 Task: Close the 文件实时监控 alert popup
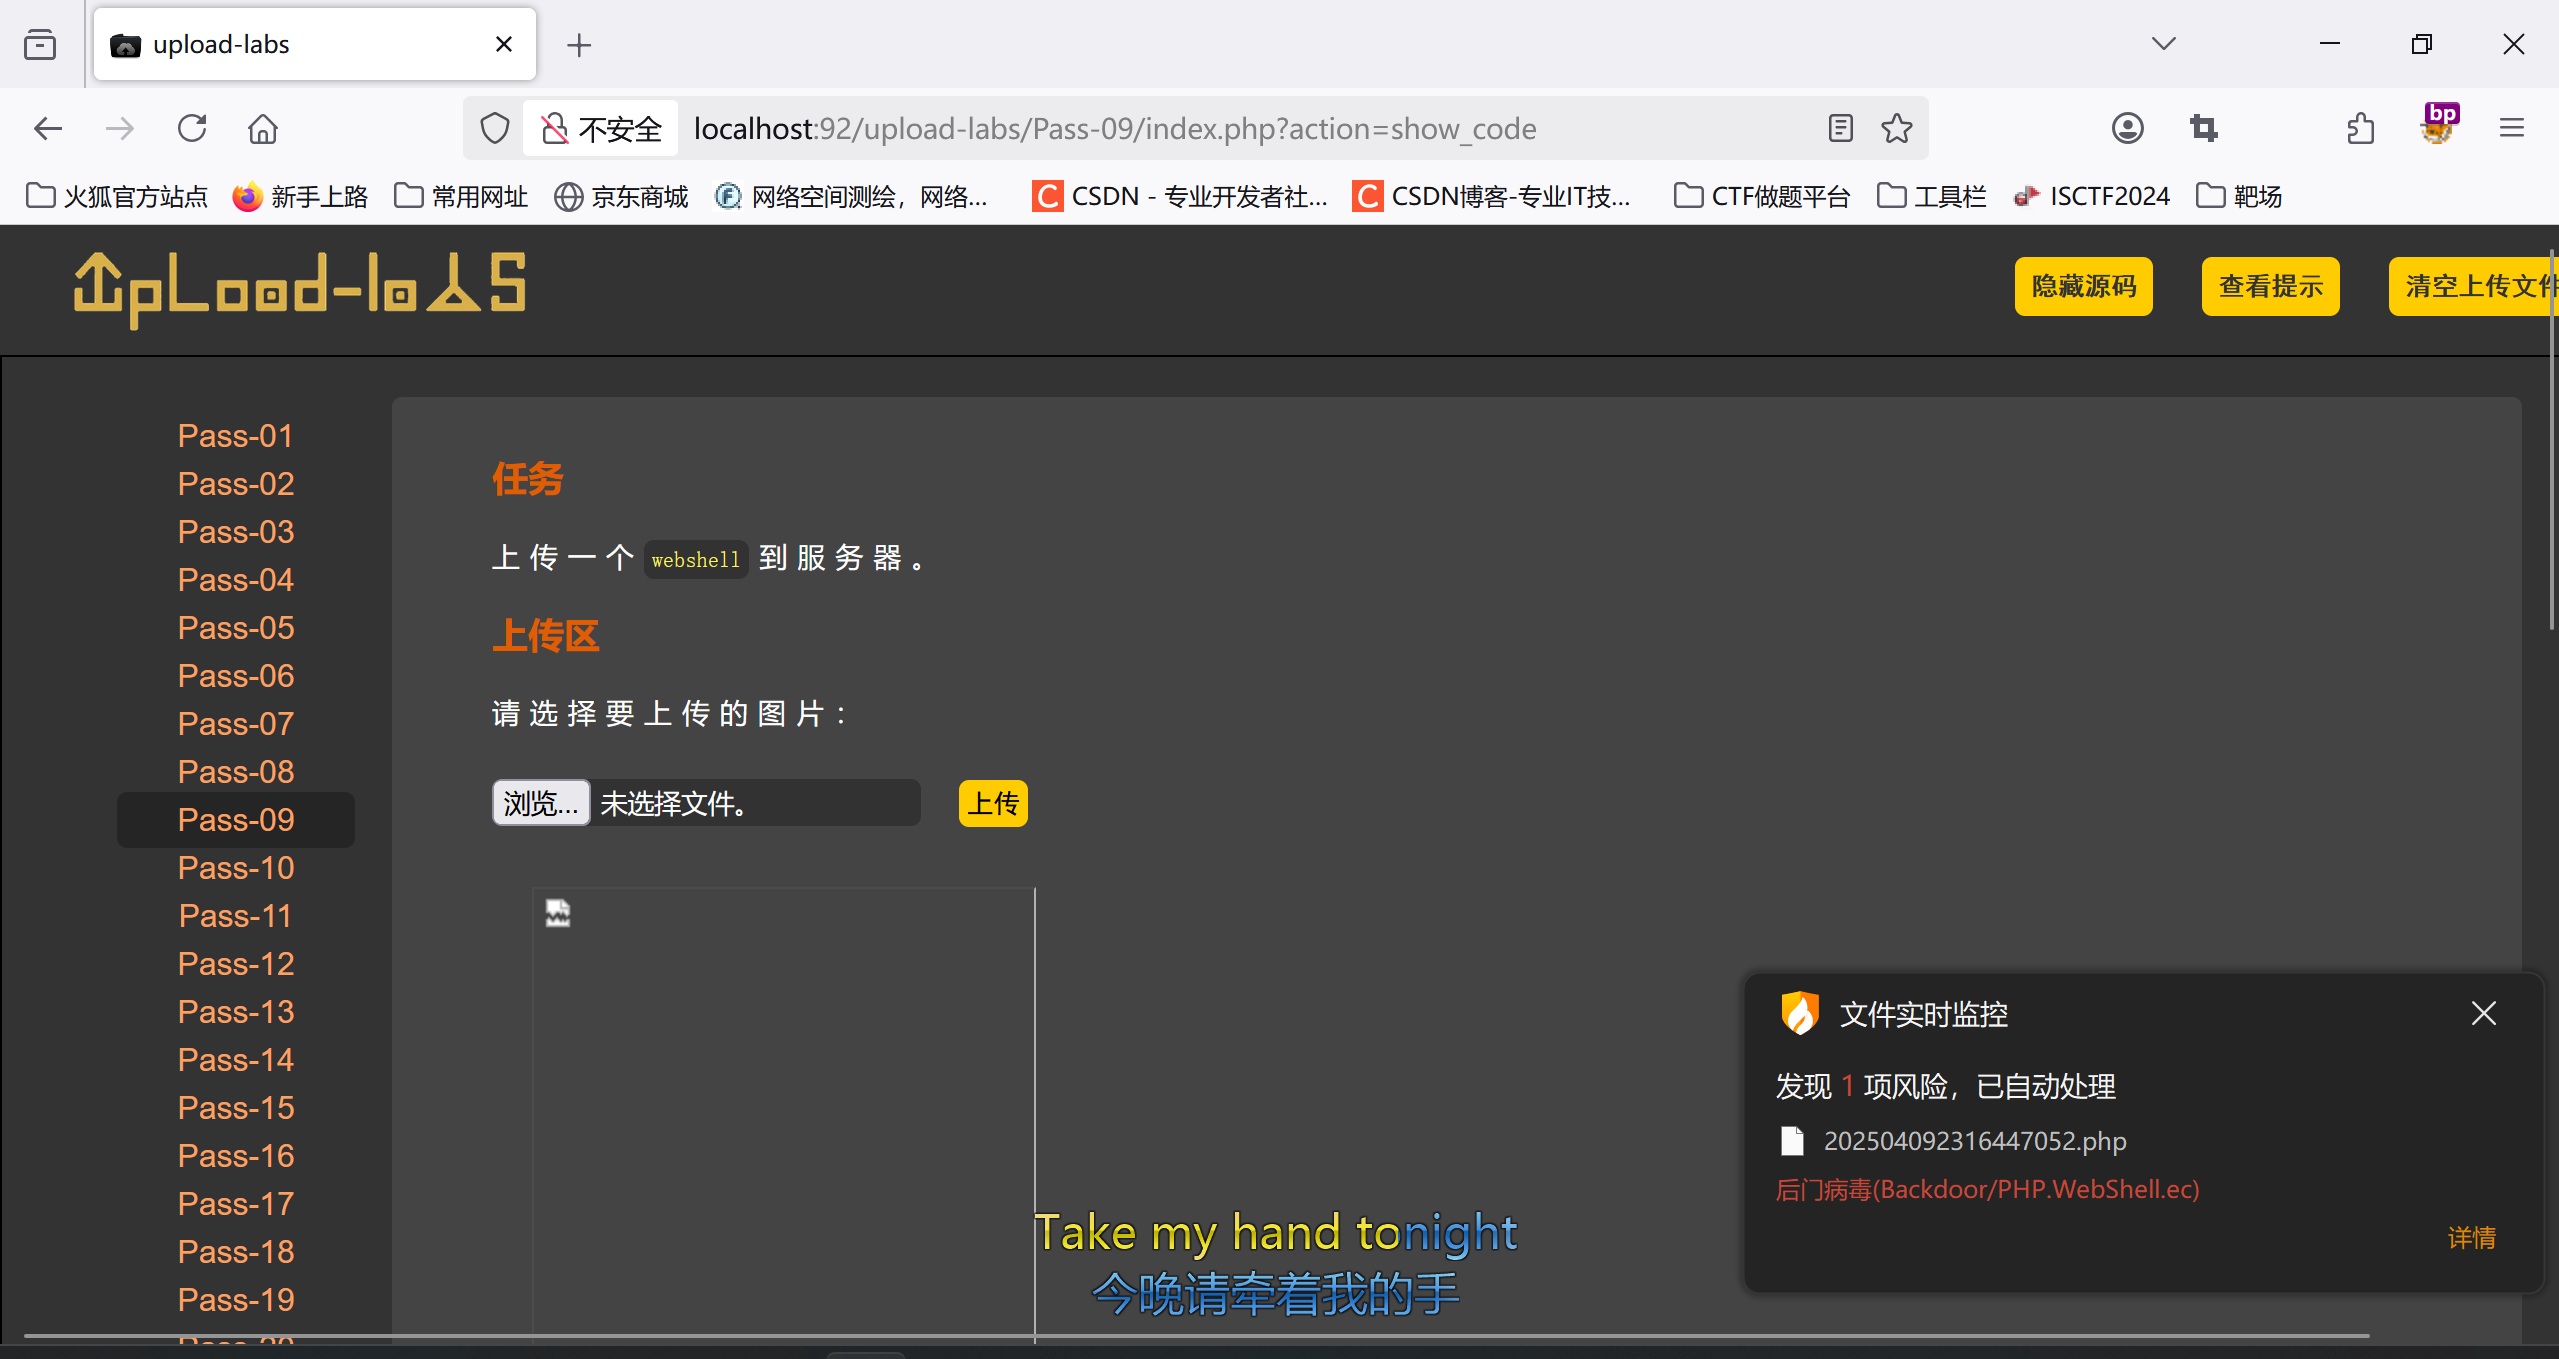(x=2483, y=1014)
